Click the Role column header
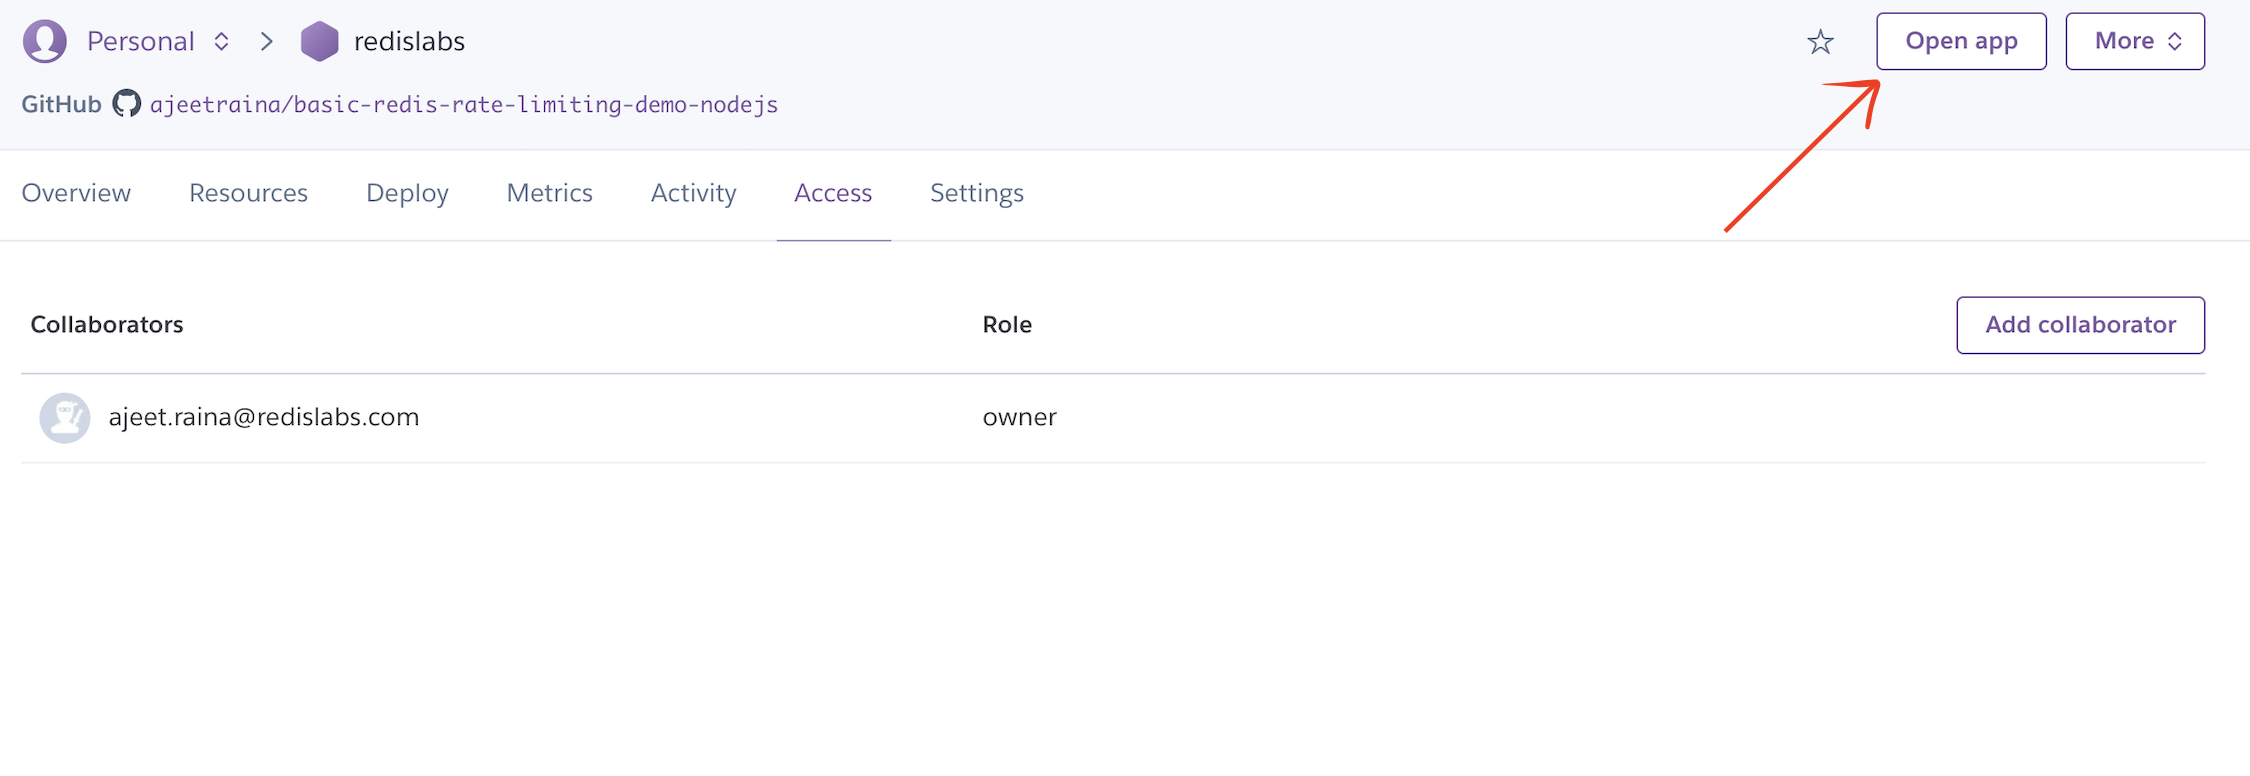Viewport: 2250px width, 776px height. click(1007, 325)
